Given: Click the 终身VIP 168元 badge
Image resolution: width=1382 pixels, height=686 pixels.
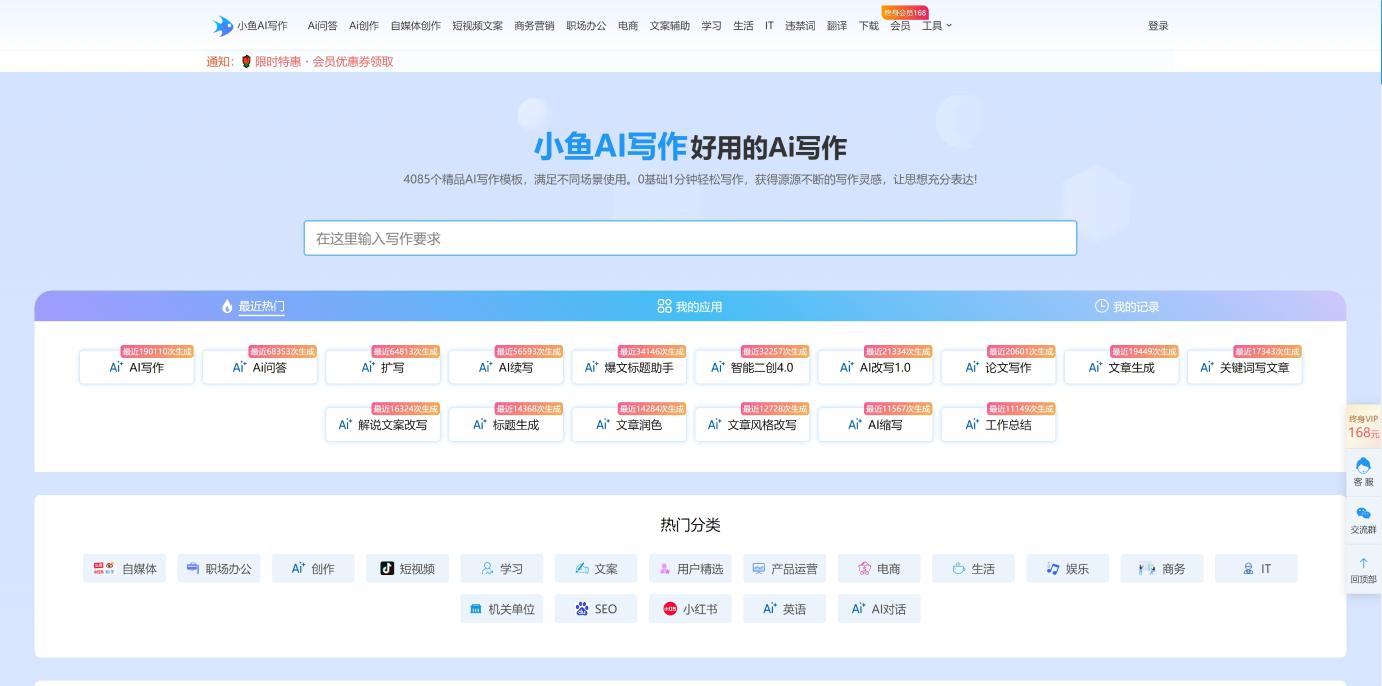Looking at the screenshot, I should 1363,427.
